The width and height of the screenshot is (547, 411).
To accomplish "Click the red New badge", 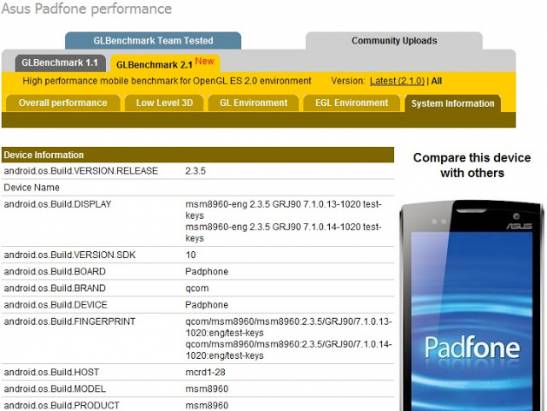I will [204, 61].
